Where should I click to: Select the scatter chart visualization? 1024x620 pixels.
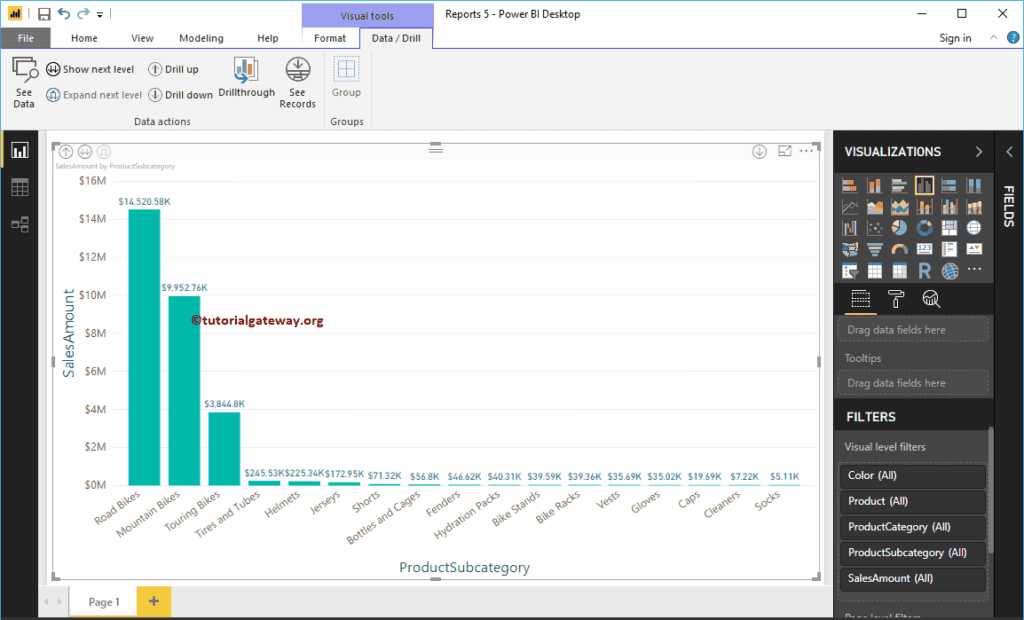point(874,228)
